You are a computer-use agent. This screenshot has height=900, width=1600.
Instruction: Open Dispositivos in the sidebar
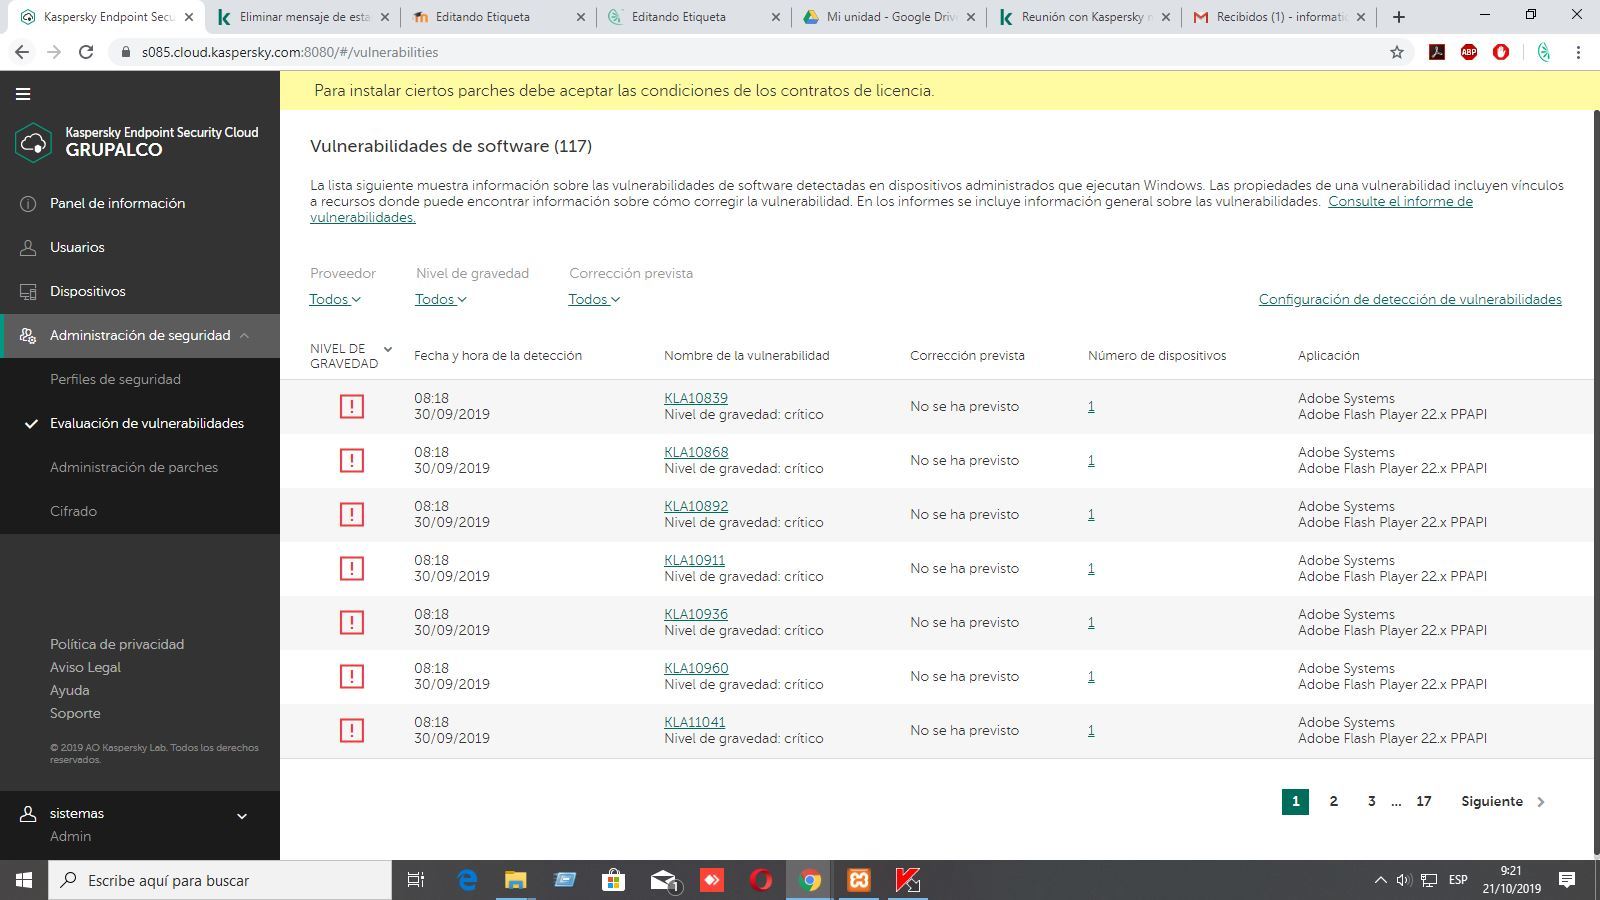pyautogui.click(x=88, y=291)
